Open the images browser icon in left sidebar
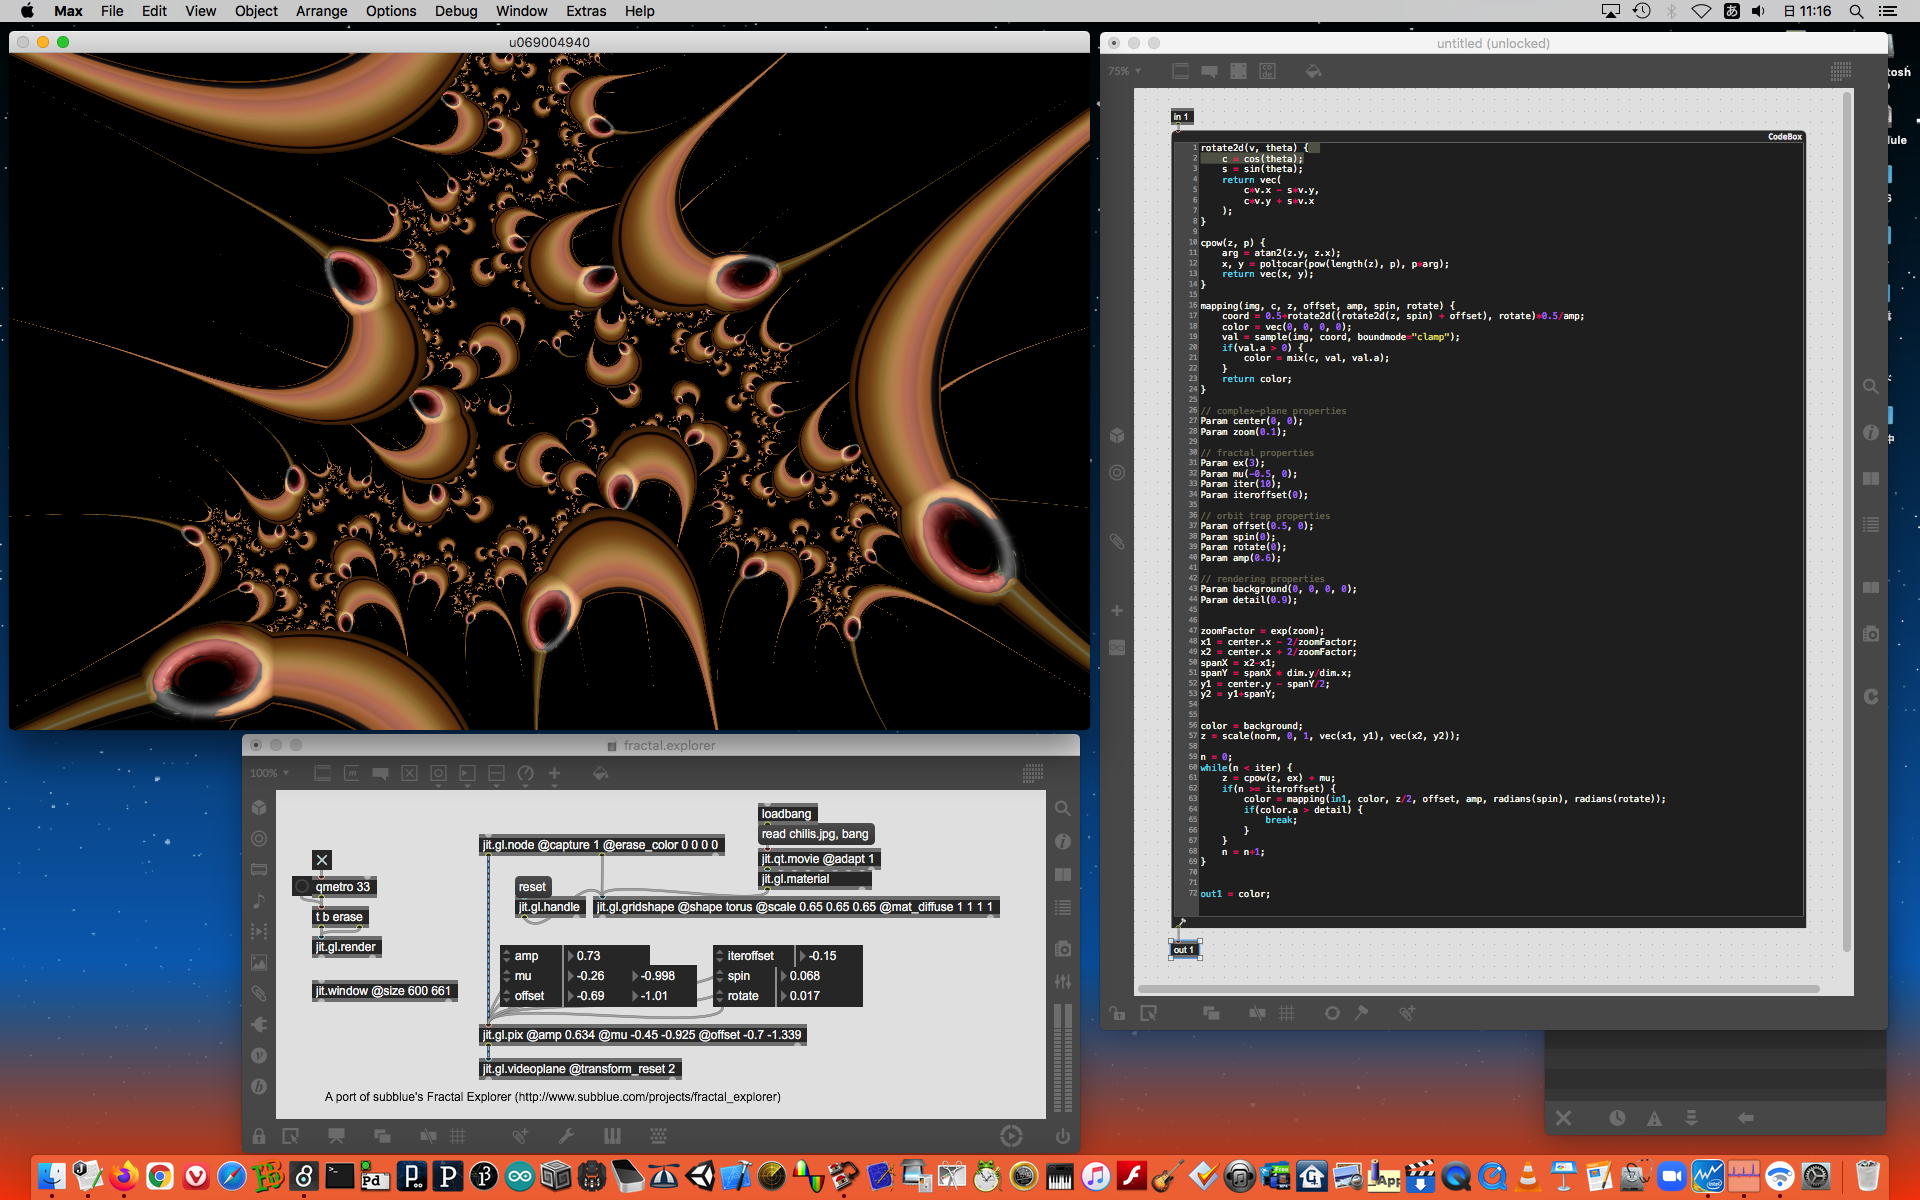 pos(259,962)
